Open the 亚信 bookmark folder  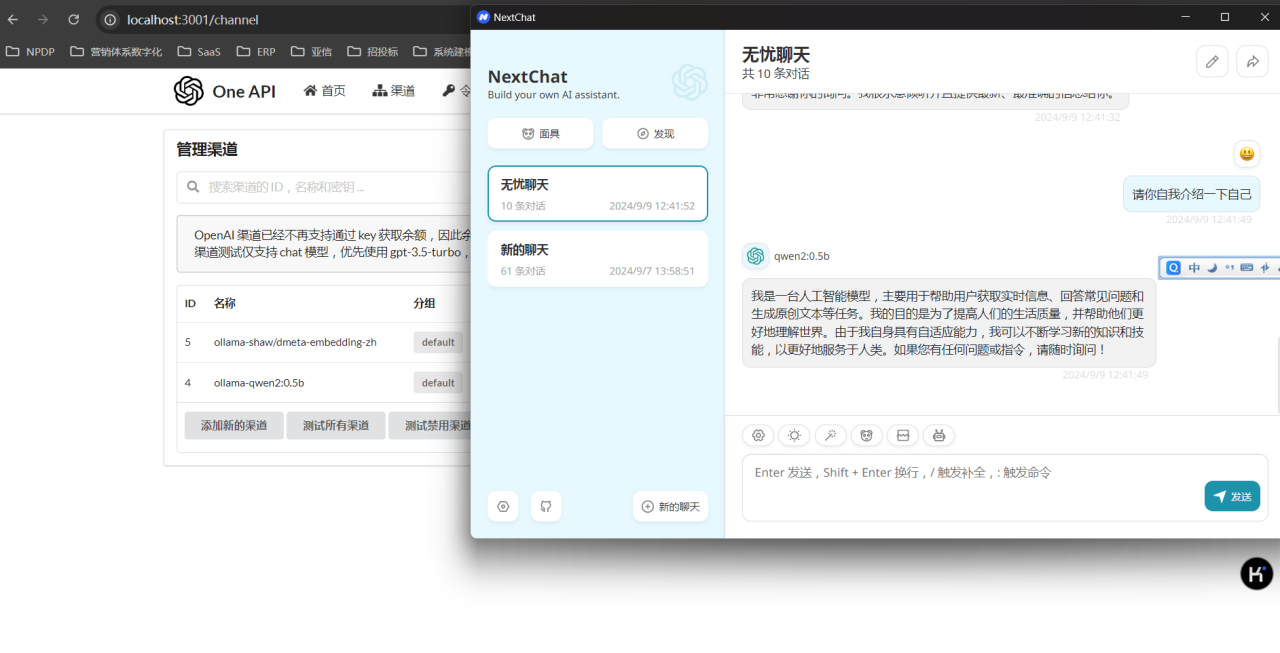(311, 52)
